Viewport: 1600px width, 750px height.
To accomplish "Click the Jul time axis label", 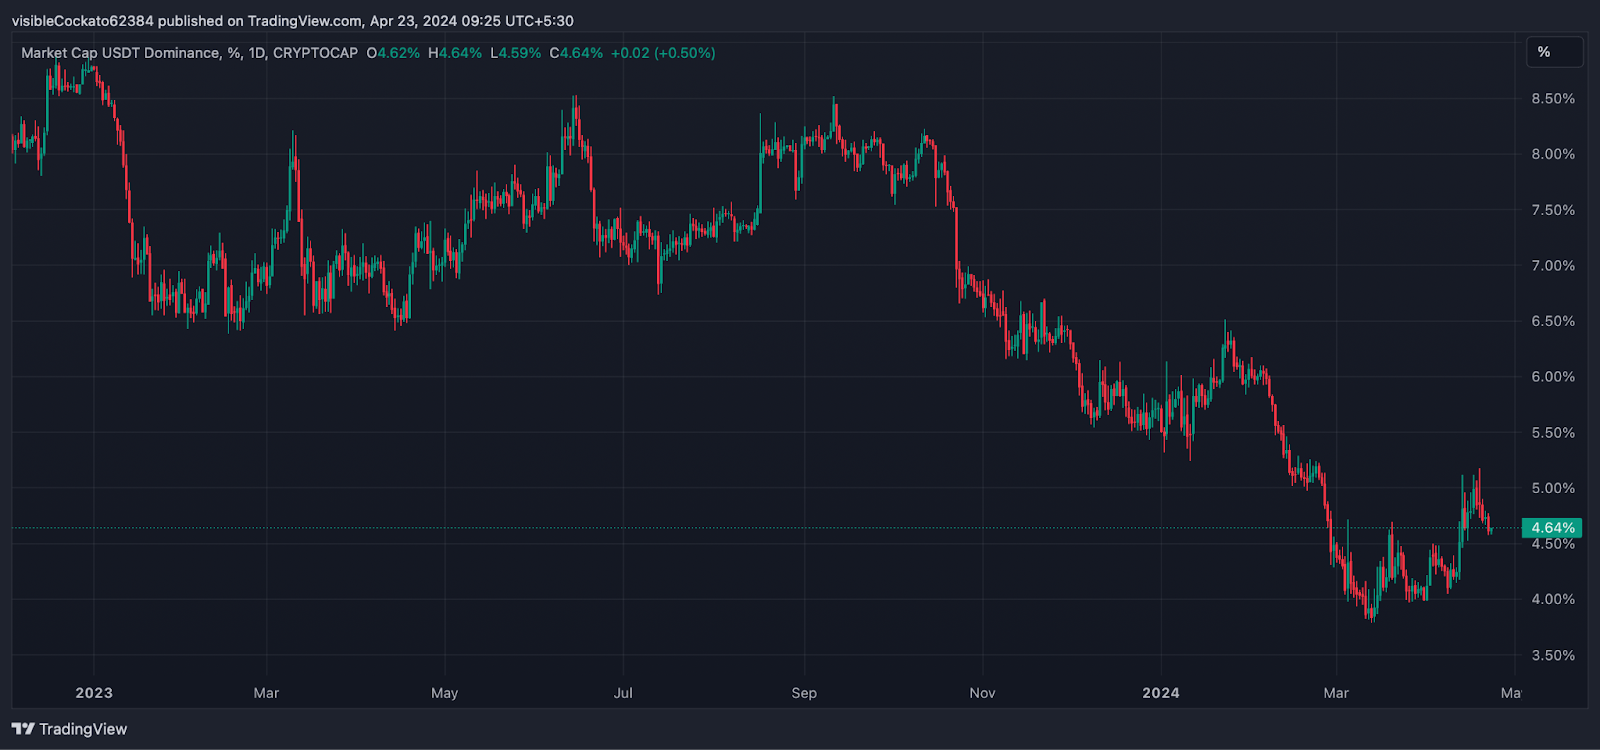I will tap(623, 693).
